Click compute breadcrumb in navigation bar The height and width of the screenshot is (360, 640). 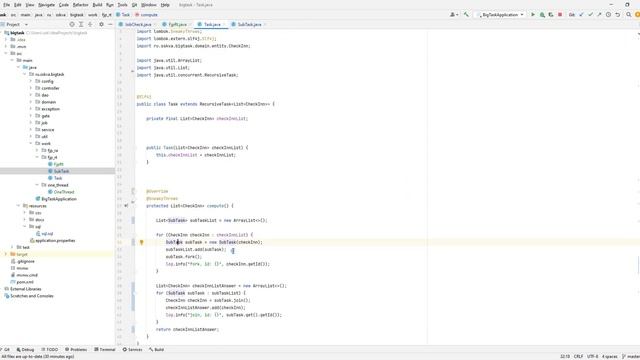pos(149,15)
